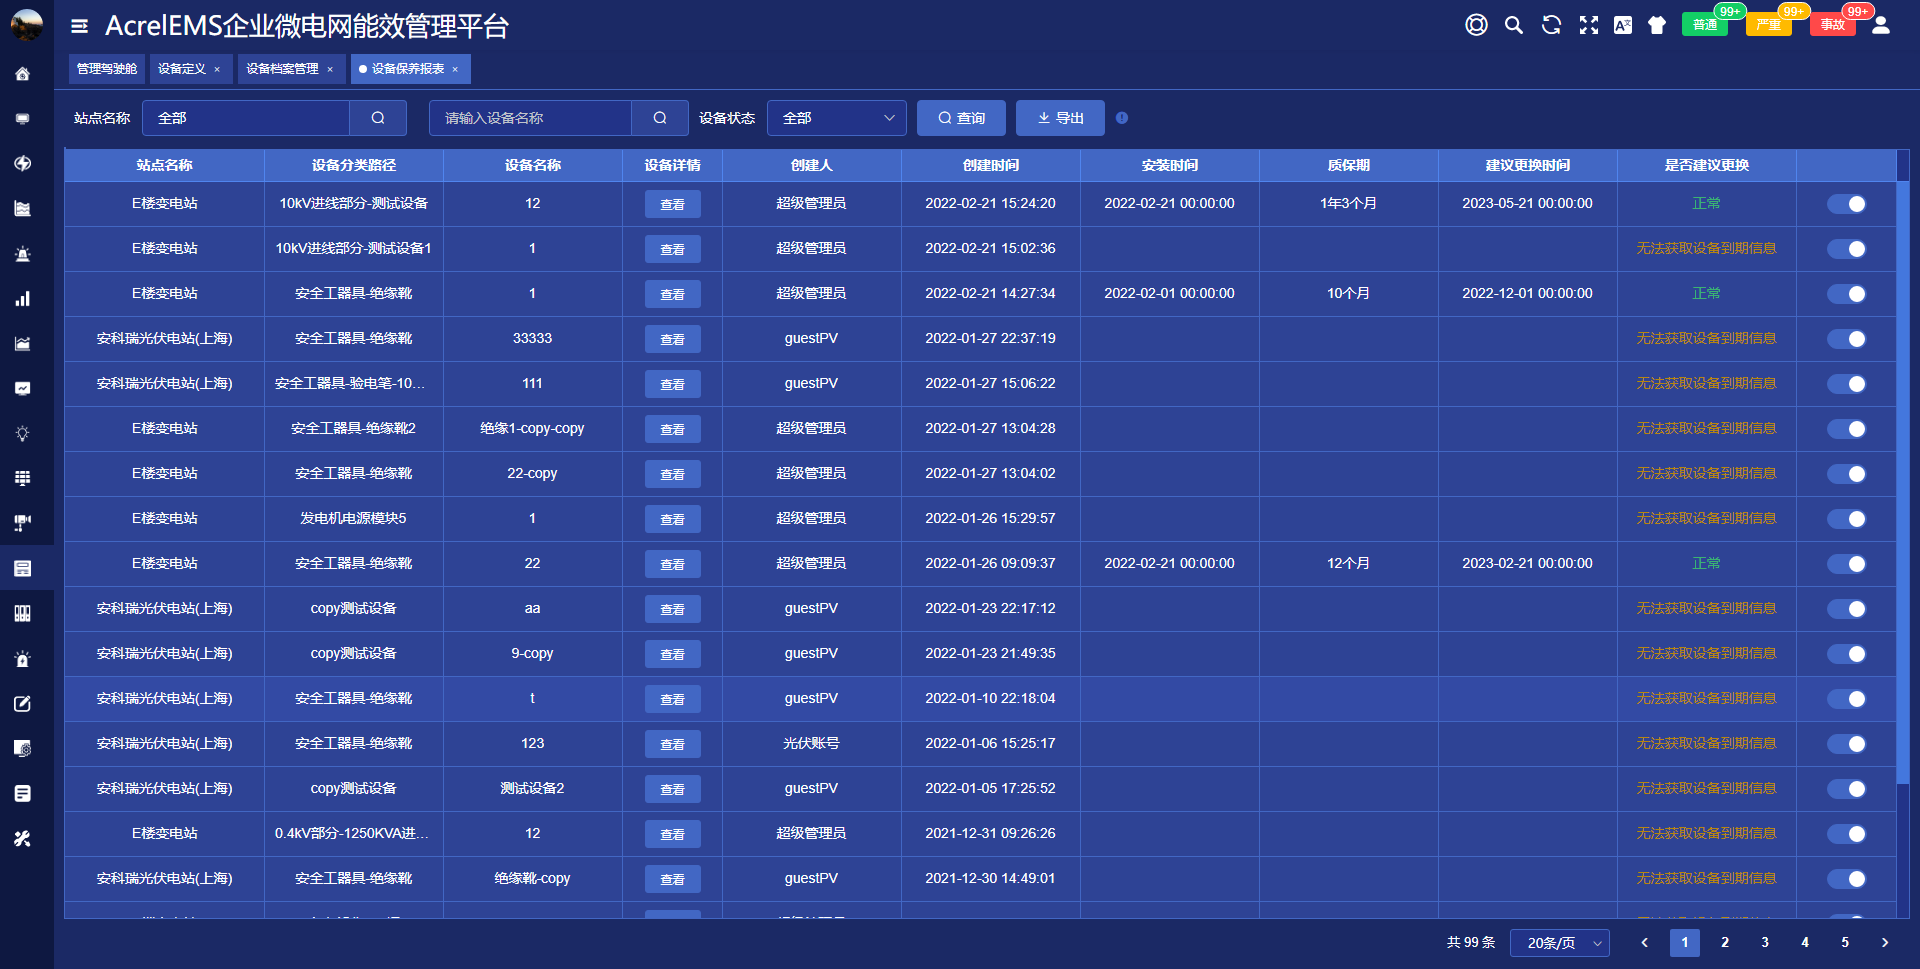Toggle the switch in the 33333 device row

[x=1845, y=339]
